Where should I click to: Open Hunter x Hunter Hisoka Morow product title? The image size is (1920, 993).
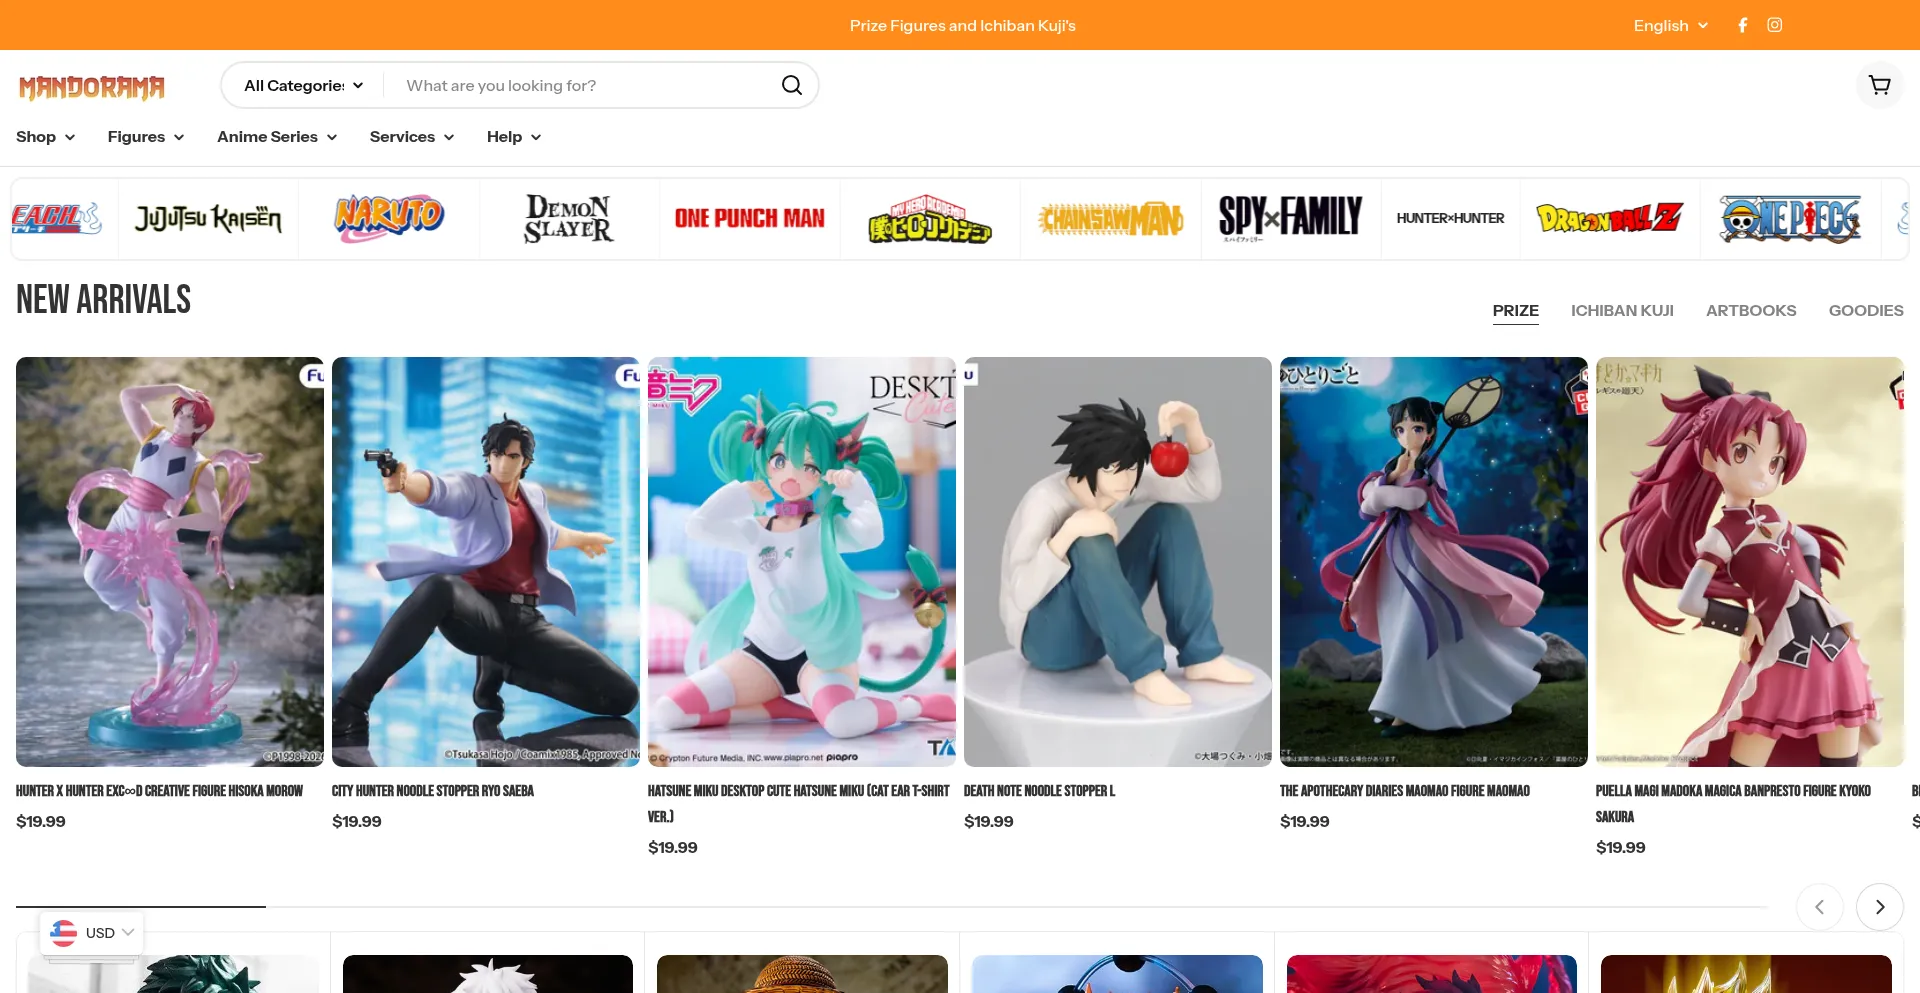(x=159, y=791)
